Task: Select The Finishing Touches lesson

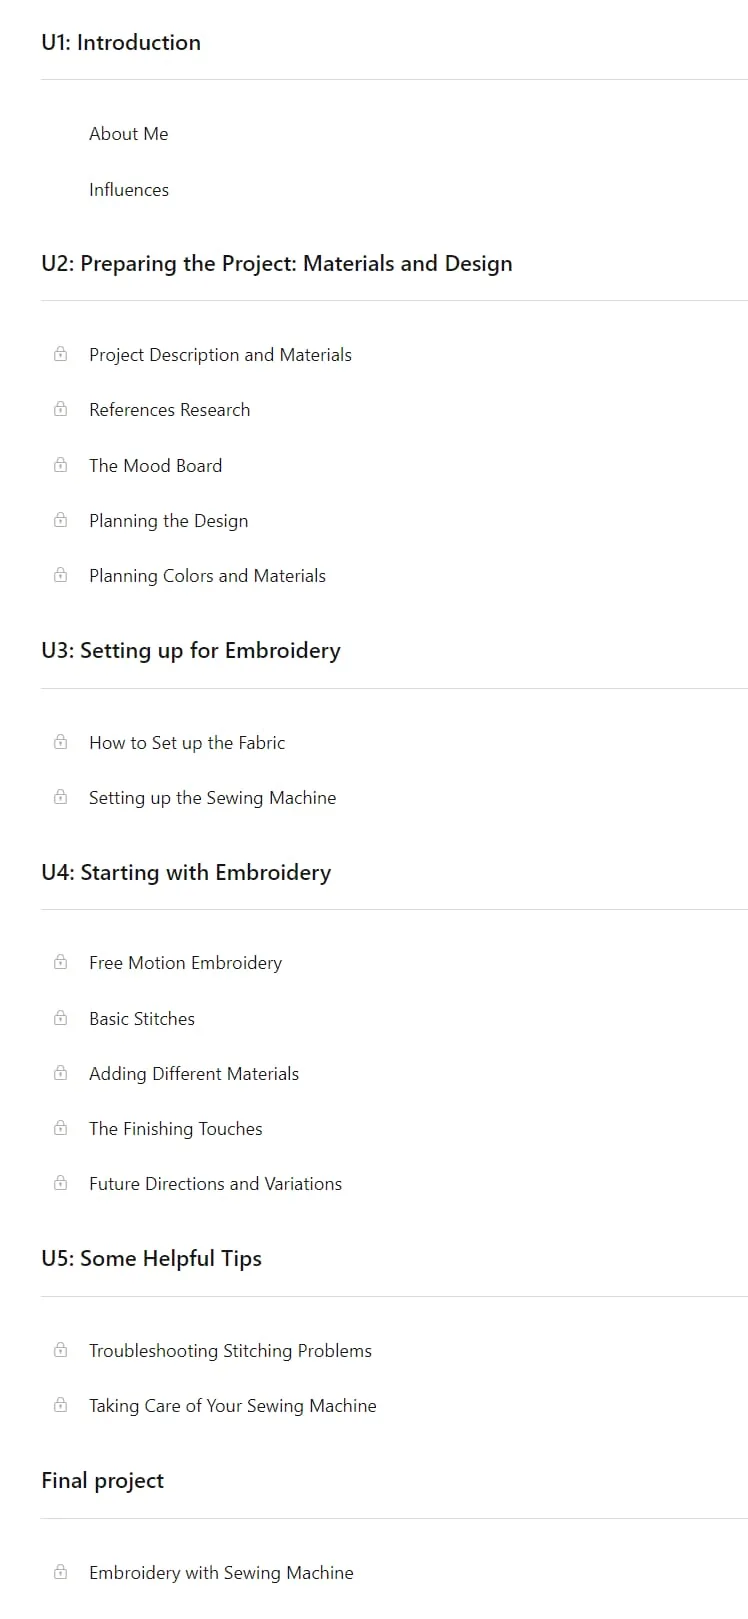Action: [x=176, y=1129]
